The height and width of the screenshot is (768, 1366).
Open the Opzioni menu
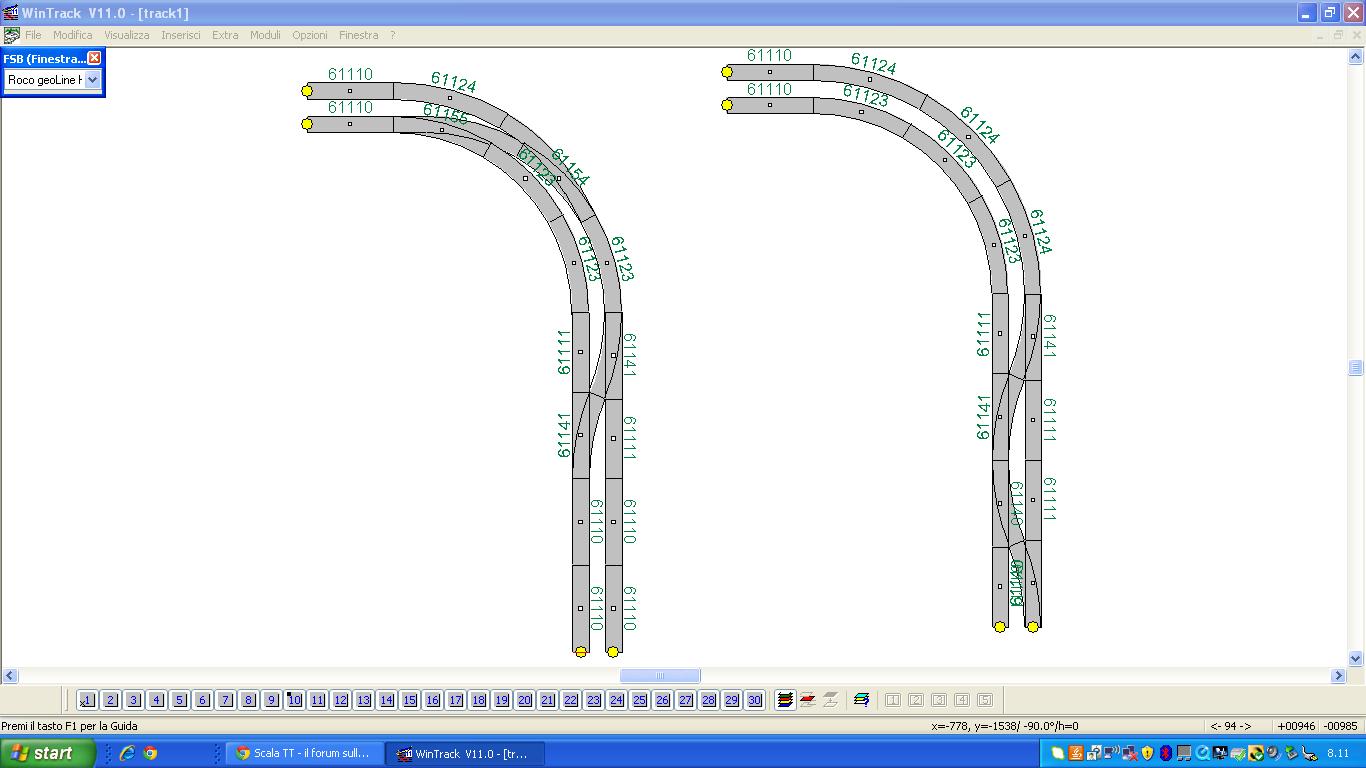point(310,35)
